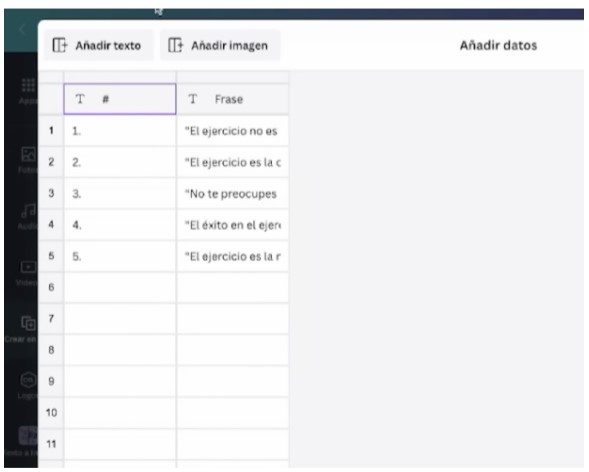This screenshot has height=472, width=589.
Task: Open the Apps grid icon in sidebar
Action: (28, 86)
